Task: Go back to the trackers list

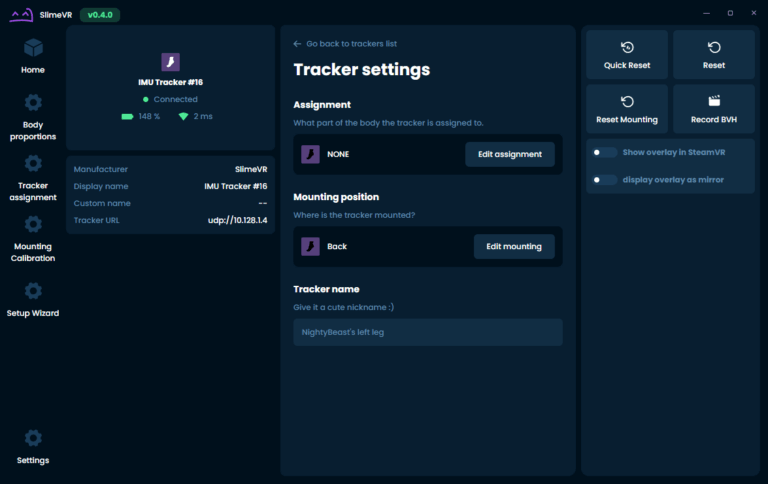Action: 345,44
